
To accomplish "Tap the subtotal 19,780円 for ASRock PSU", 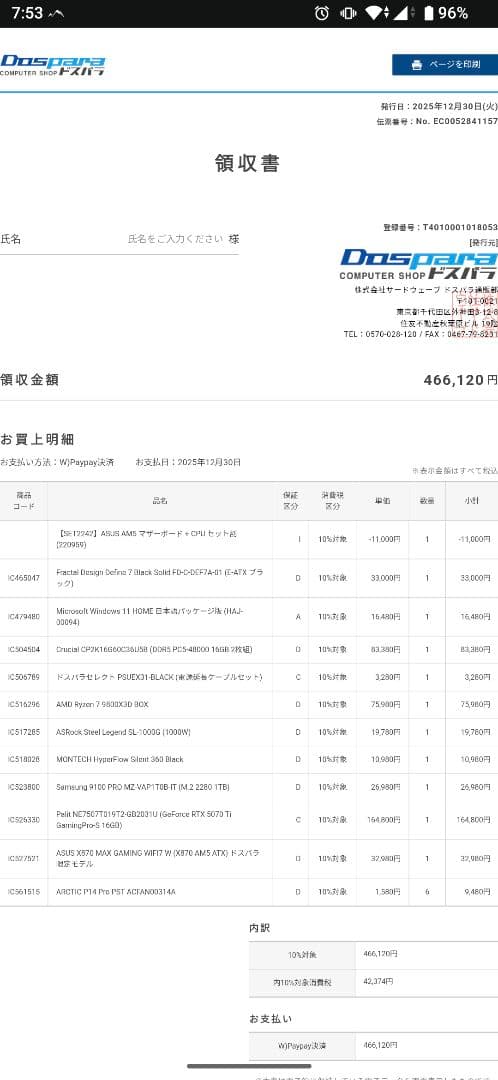I will [x=475, y=732].
